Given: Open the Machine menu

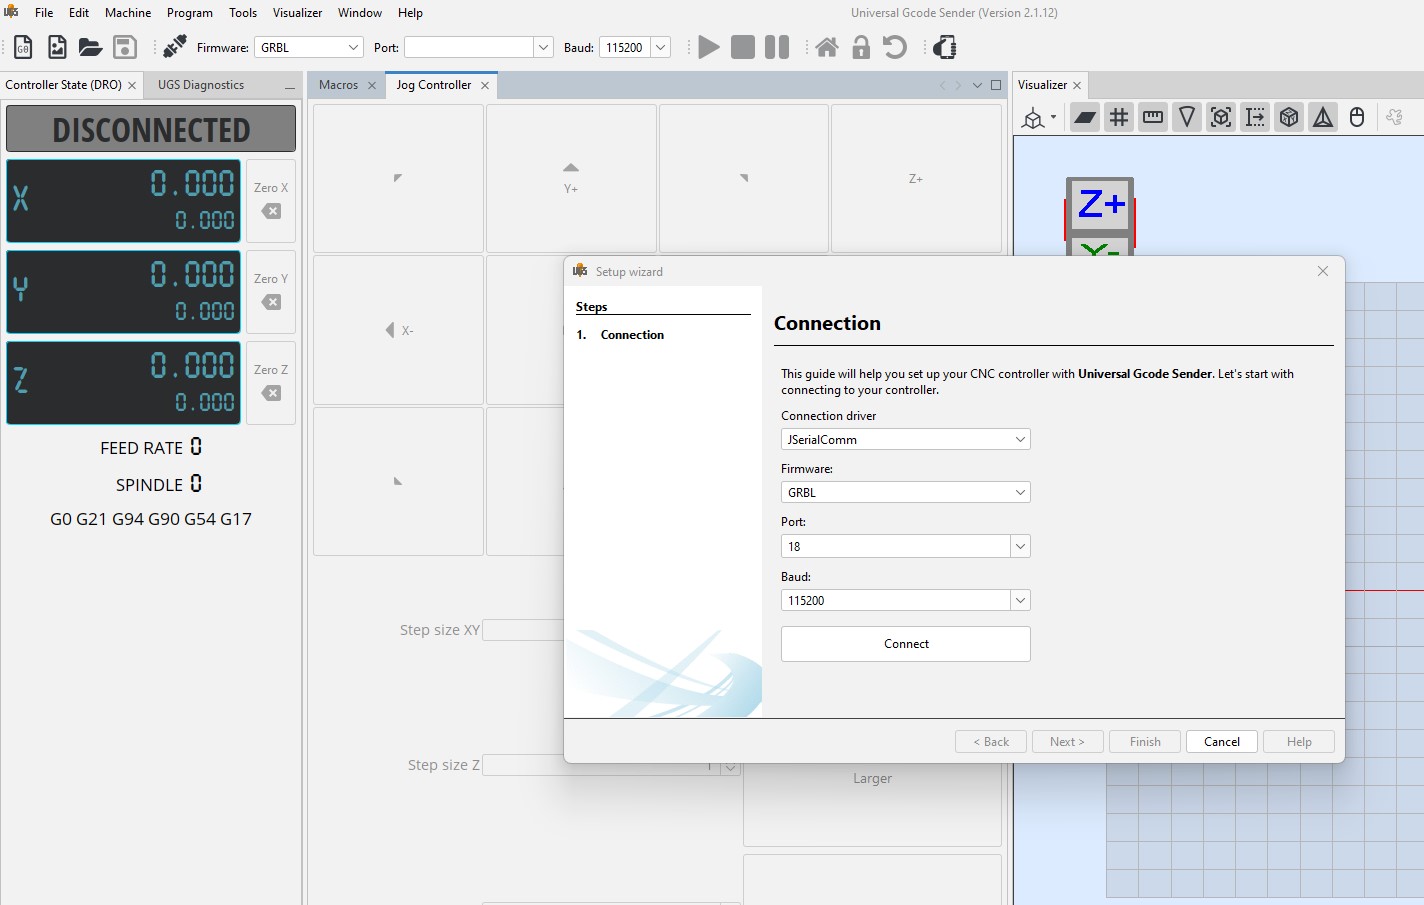Looking at the screenshot, I should (x=128, y=13).
